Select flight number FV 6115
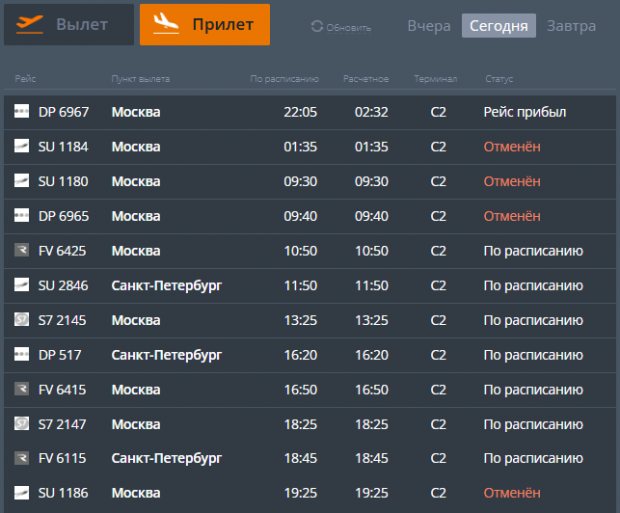The image size is (620, 513). [62, 458]
